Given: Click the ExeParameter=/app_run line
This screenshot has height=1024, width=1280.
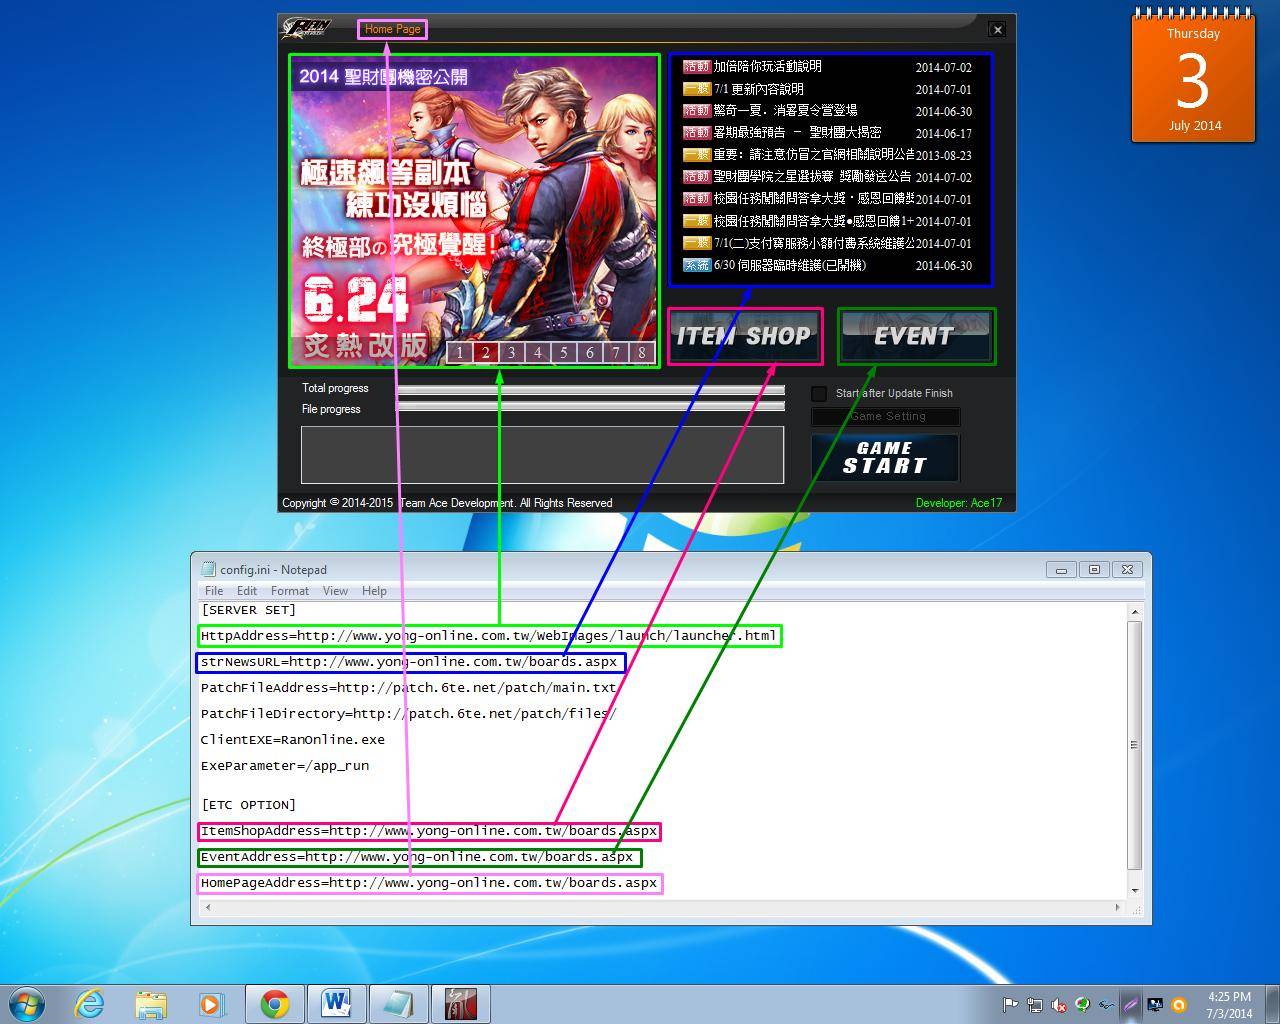Looking at the screenshot, I should 285,766.
